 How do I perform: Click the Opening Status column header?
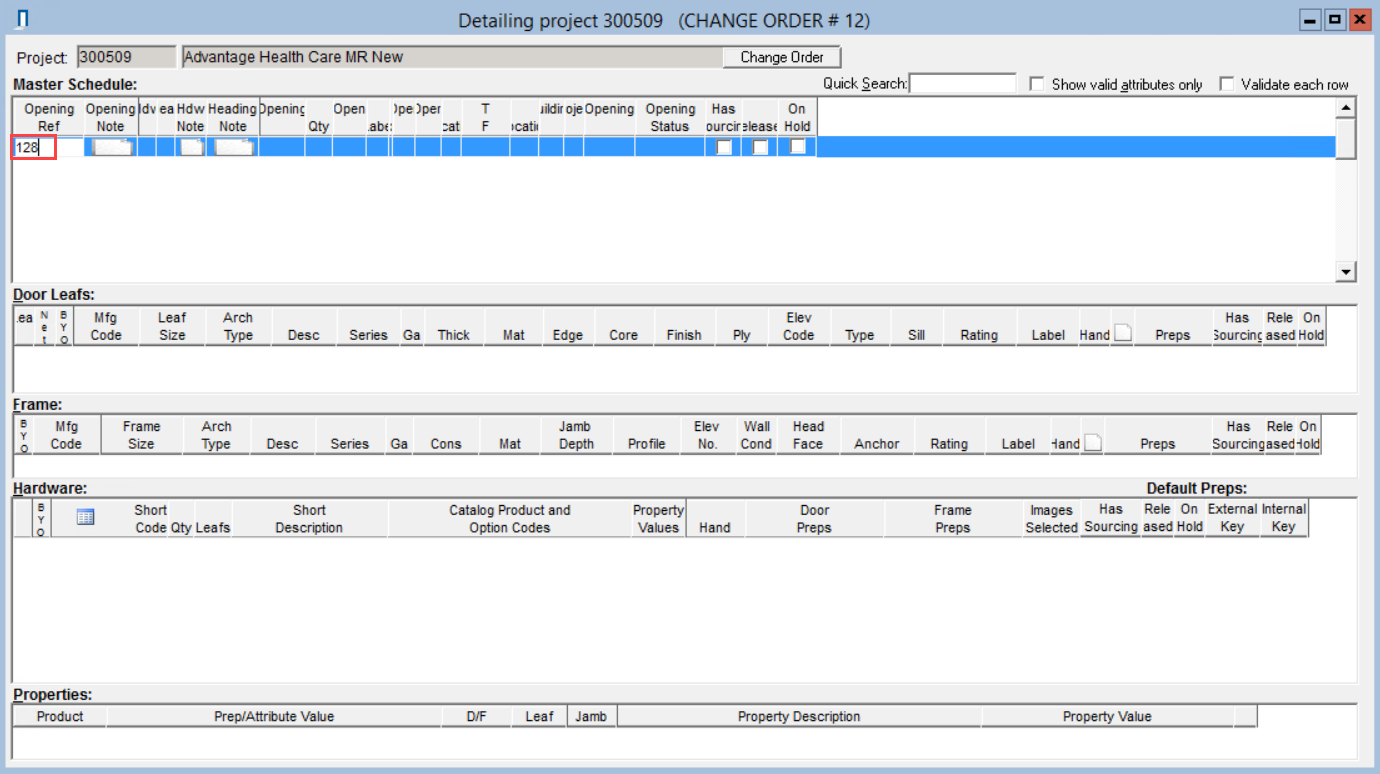(670, 117)
